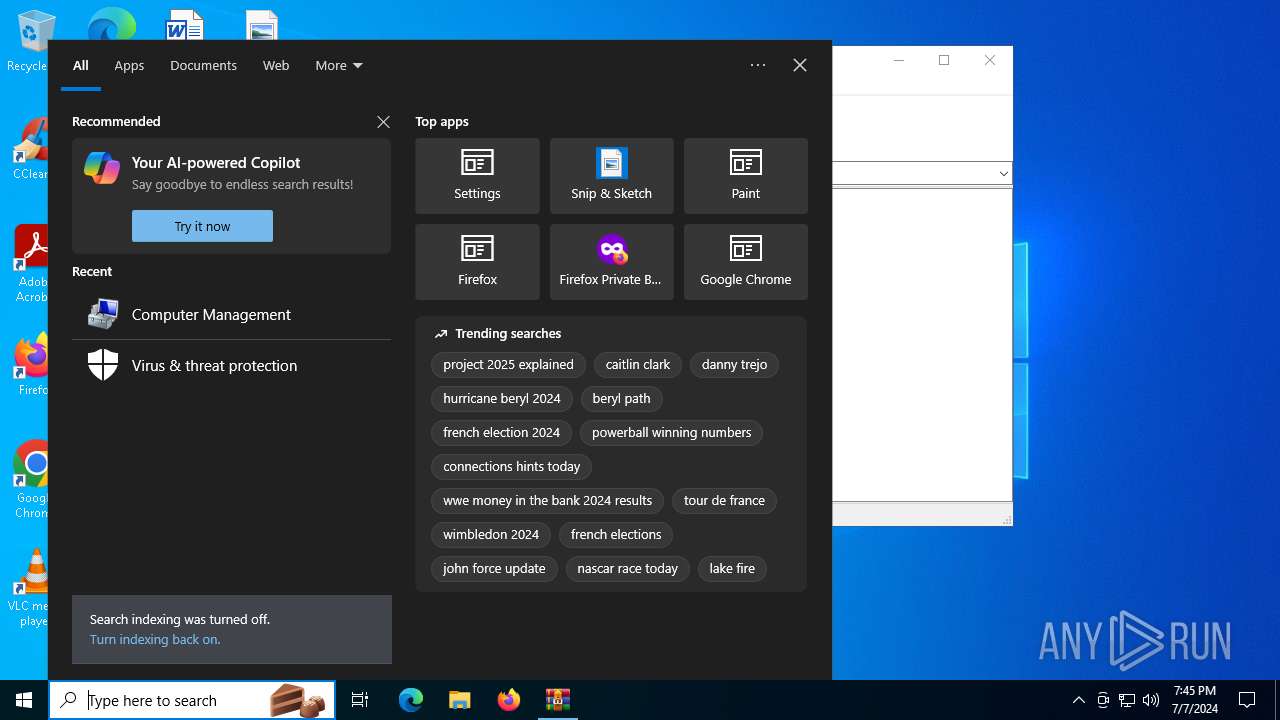Select the 'nascar race today' chip
Screen dimensions: 1280x720
[x=627, y=568]
